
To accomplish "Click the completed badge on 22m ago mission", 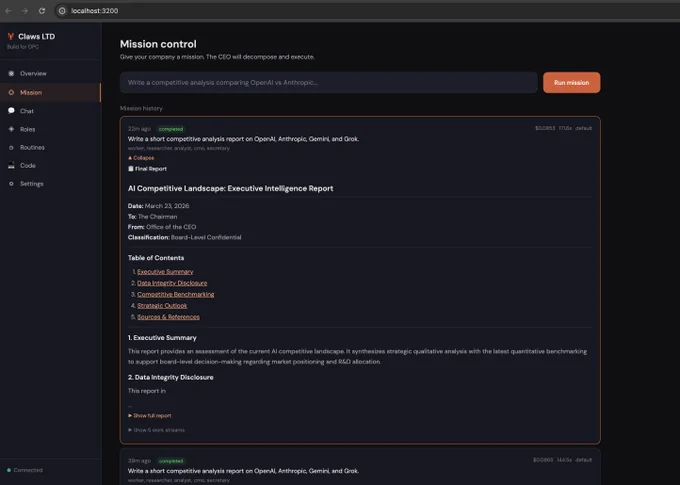I will (x=171, y=129).
